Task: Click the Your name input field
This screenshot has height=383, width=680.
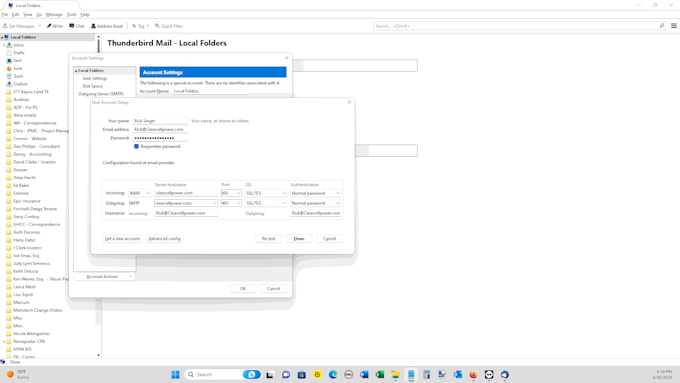Action: tap(160, 121)
